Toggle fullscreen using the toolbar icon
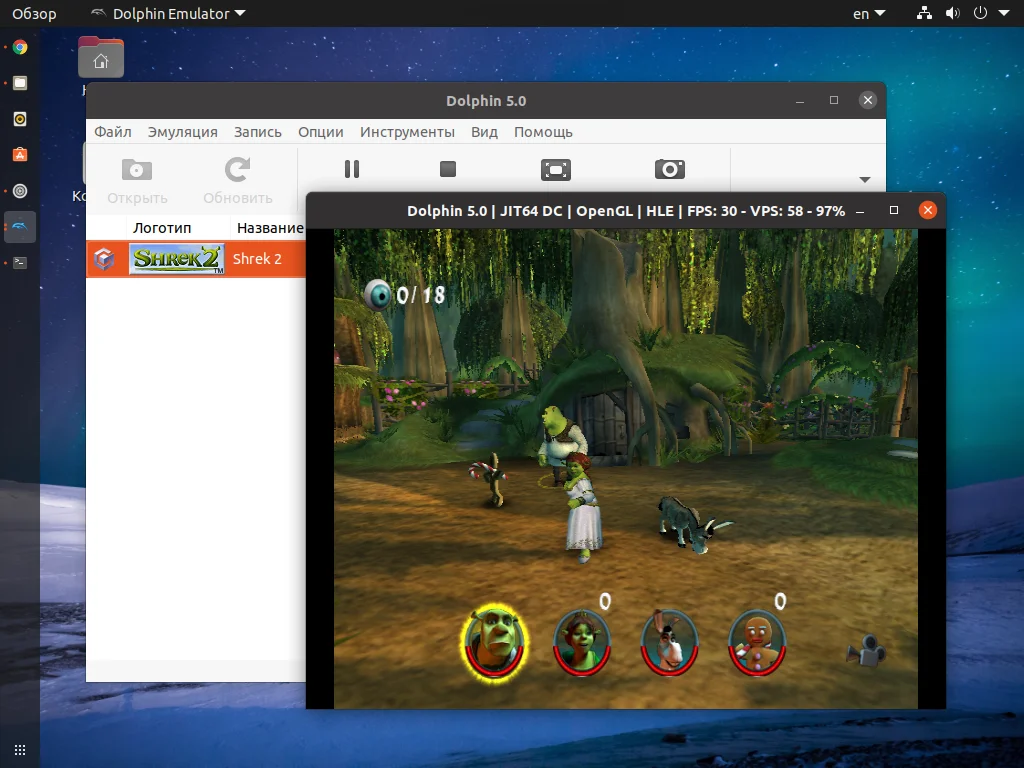 pos(556,170)
